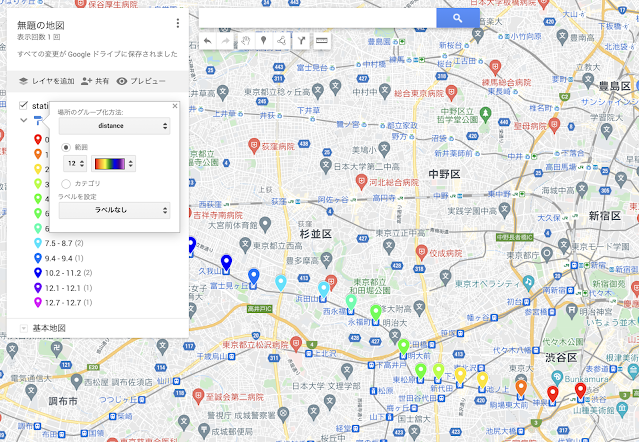The height and width of the screenshot is (442, 639).
Task: Click the paint roller style icon
Action: click(x=38, y=120)
